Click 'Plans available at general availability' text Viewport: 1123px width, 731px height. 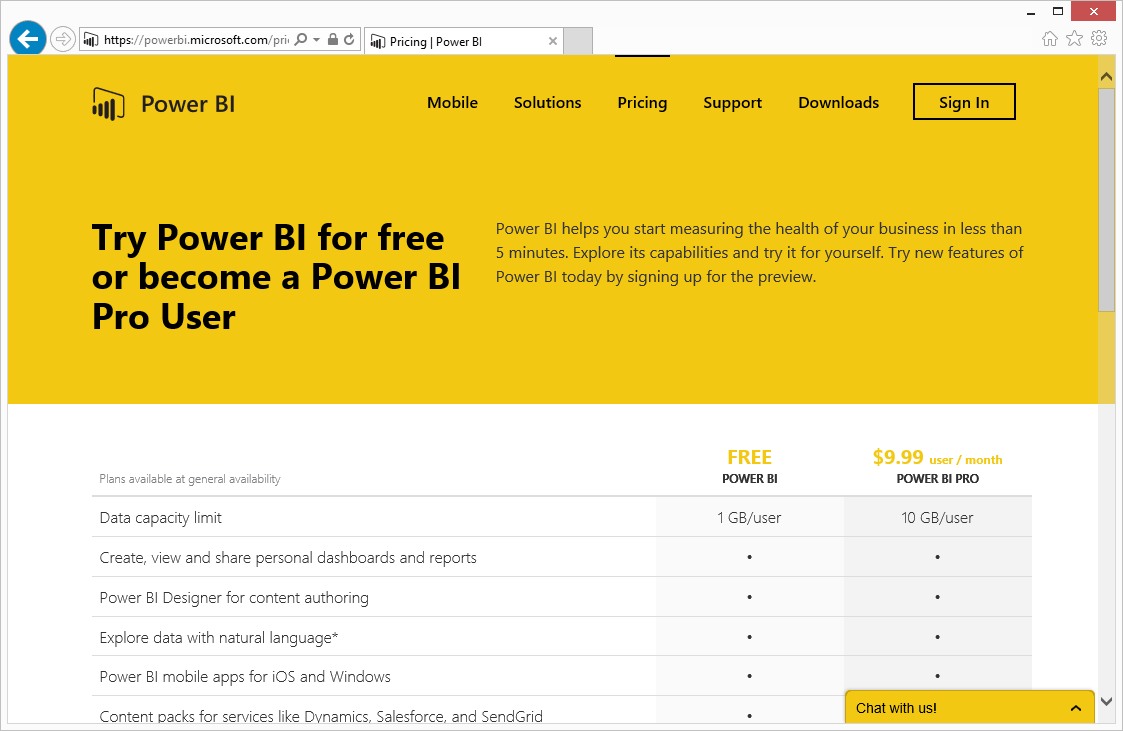coord(190,479)
